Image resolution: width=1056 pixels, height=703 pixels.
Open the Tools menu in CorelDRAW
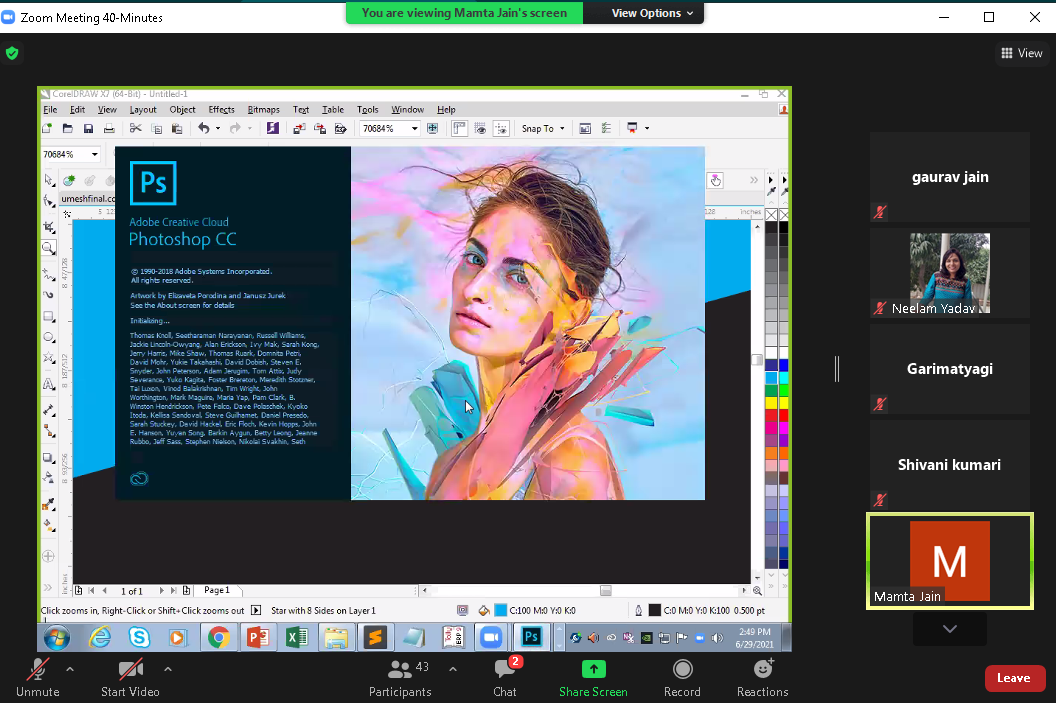tap(368, 110)
